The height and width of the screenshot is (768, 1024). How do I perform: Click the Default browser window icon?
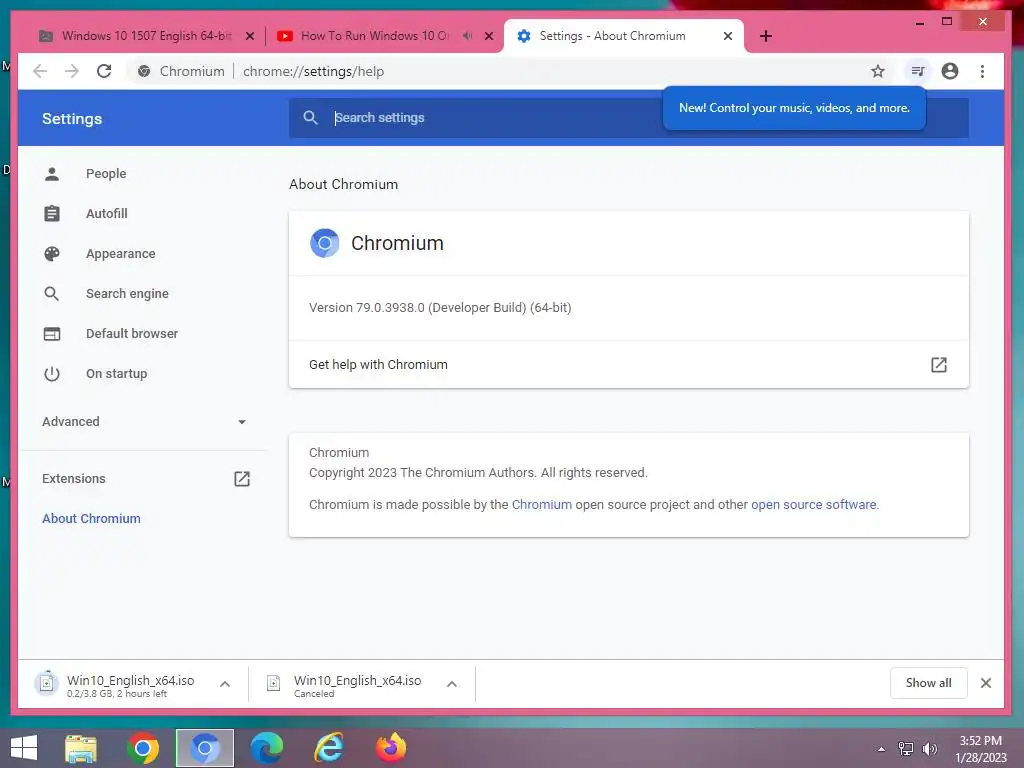(x=52, y=334)
